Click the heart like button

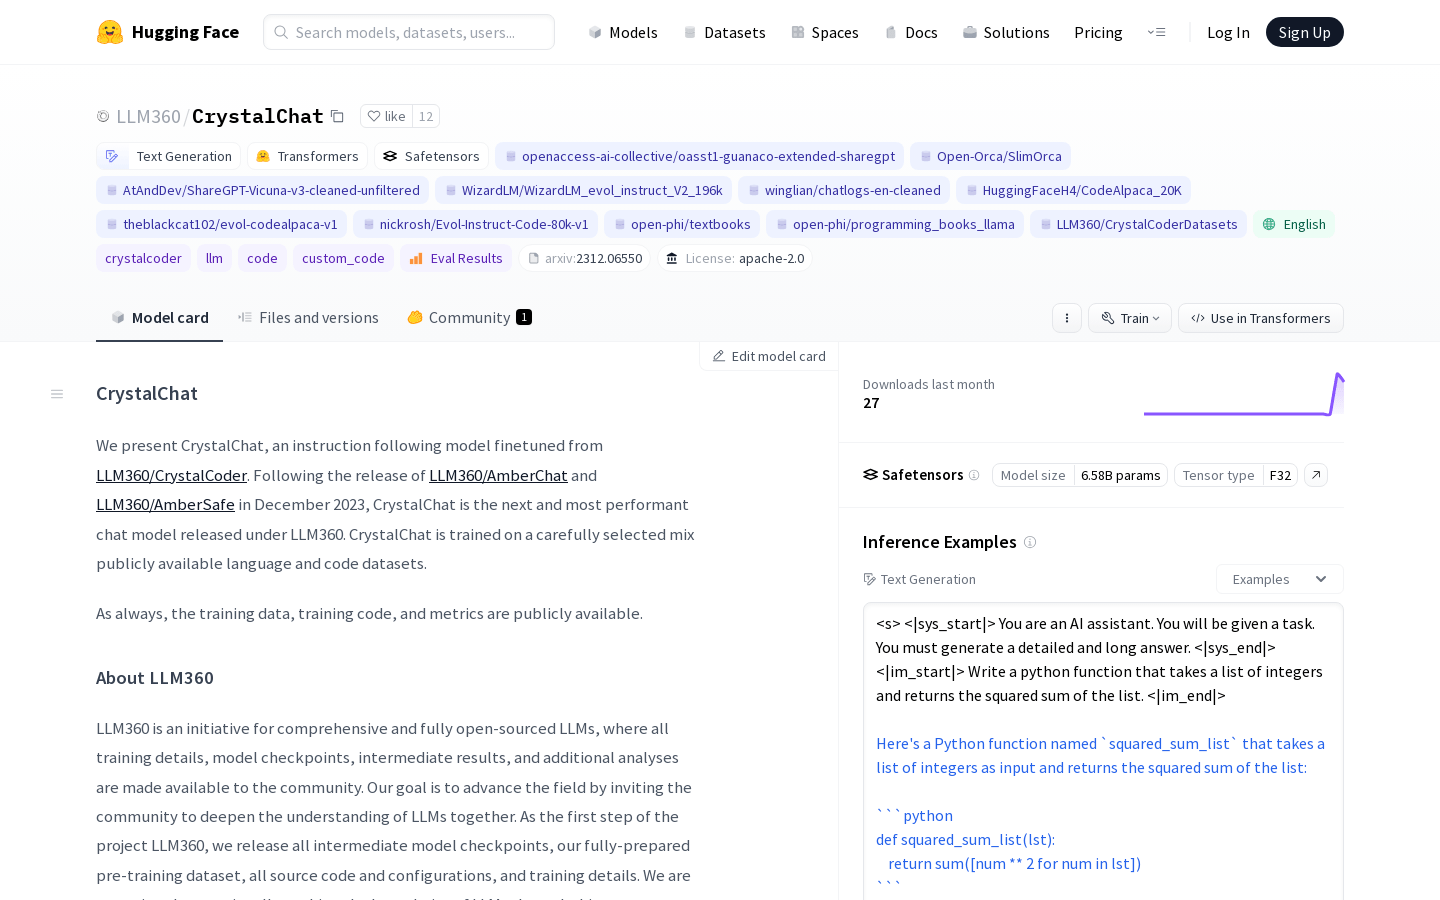[386, 116]
